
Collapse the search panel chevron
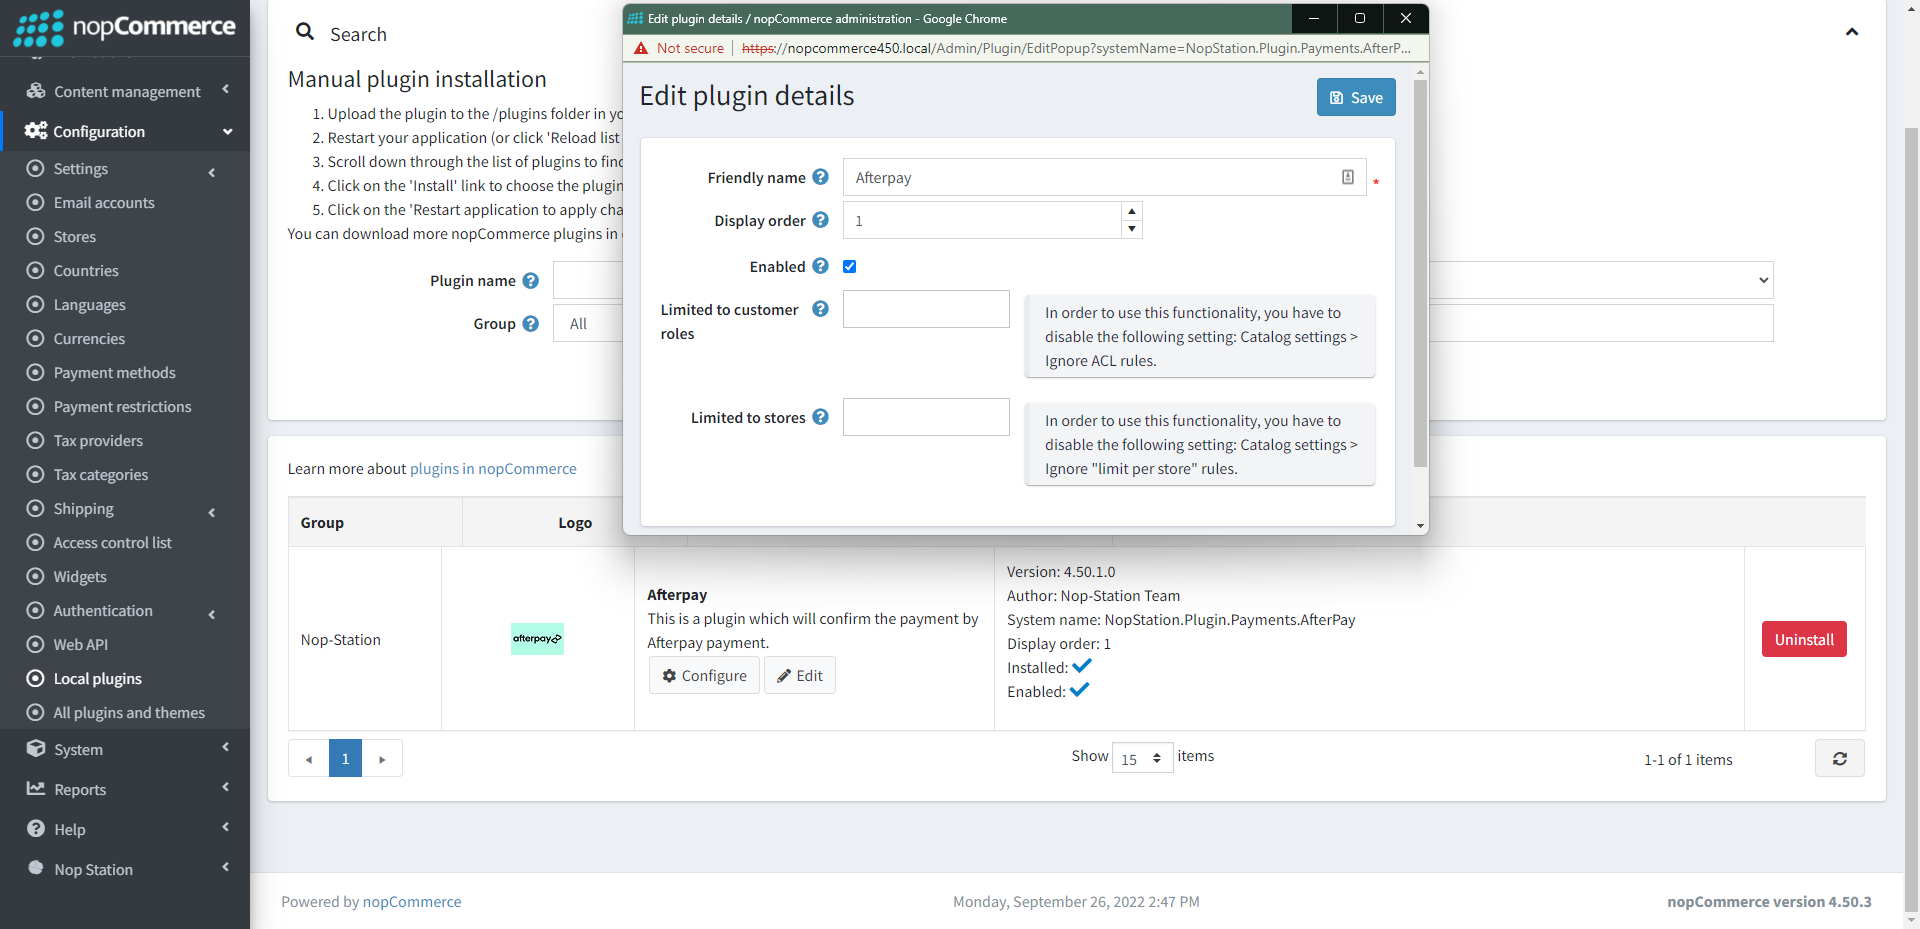click(x=1852, y=32)
